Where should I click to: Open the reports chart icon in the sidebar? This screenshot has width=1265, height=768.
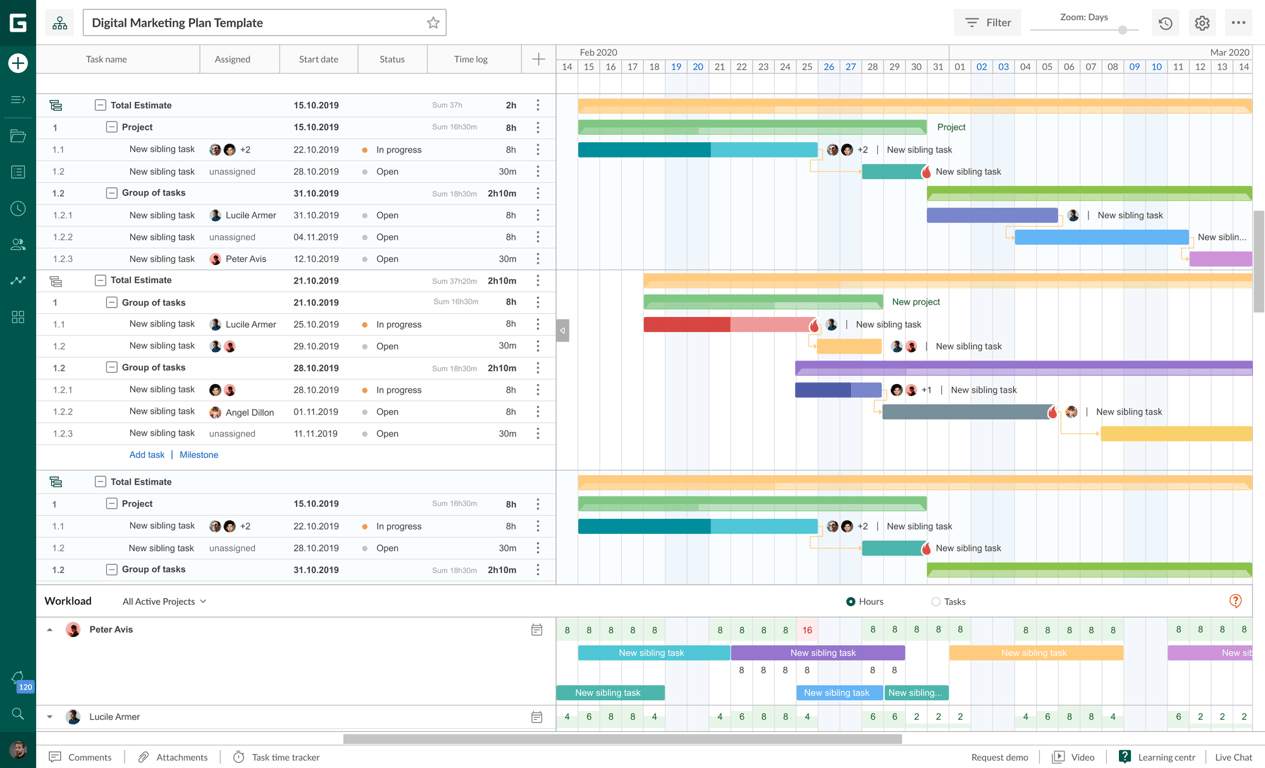click(19, 280)
